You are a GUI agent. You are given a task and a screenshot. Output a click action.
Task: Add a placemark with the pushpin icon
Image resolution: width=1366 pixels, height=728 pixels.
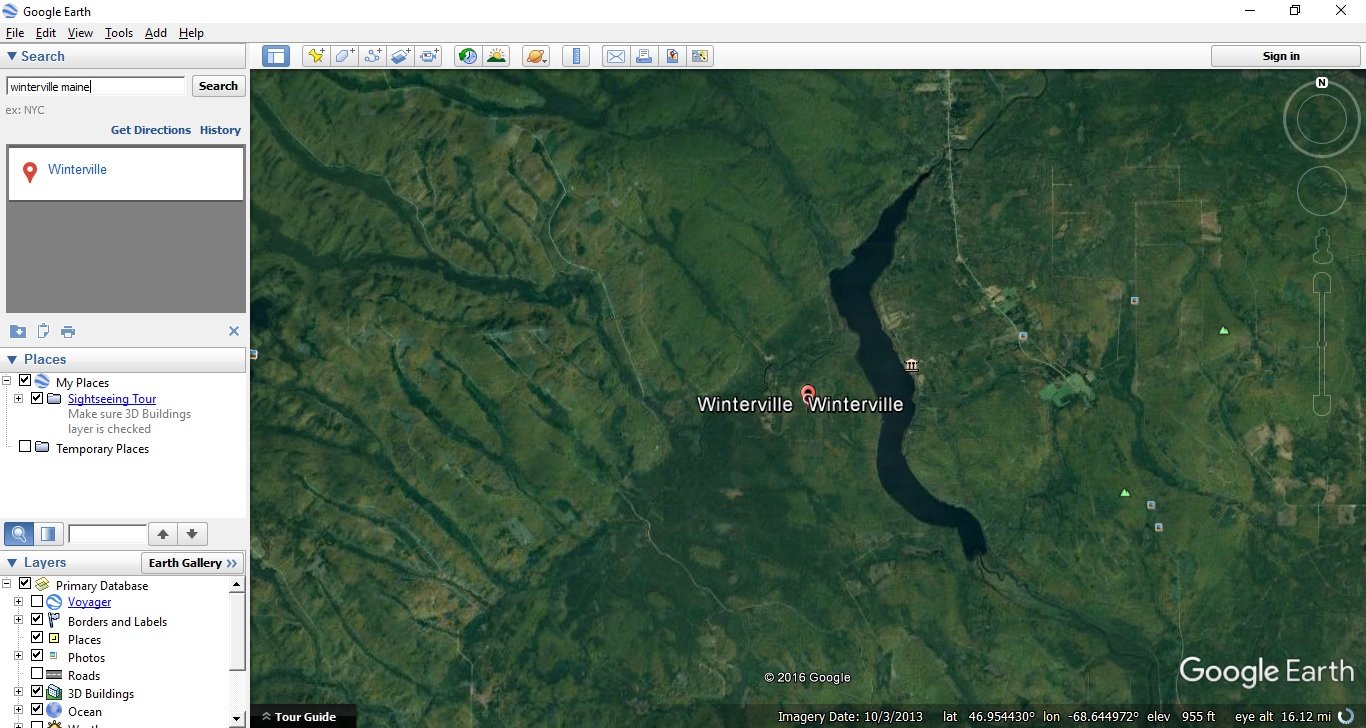(x=316, y=56)
